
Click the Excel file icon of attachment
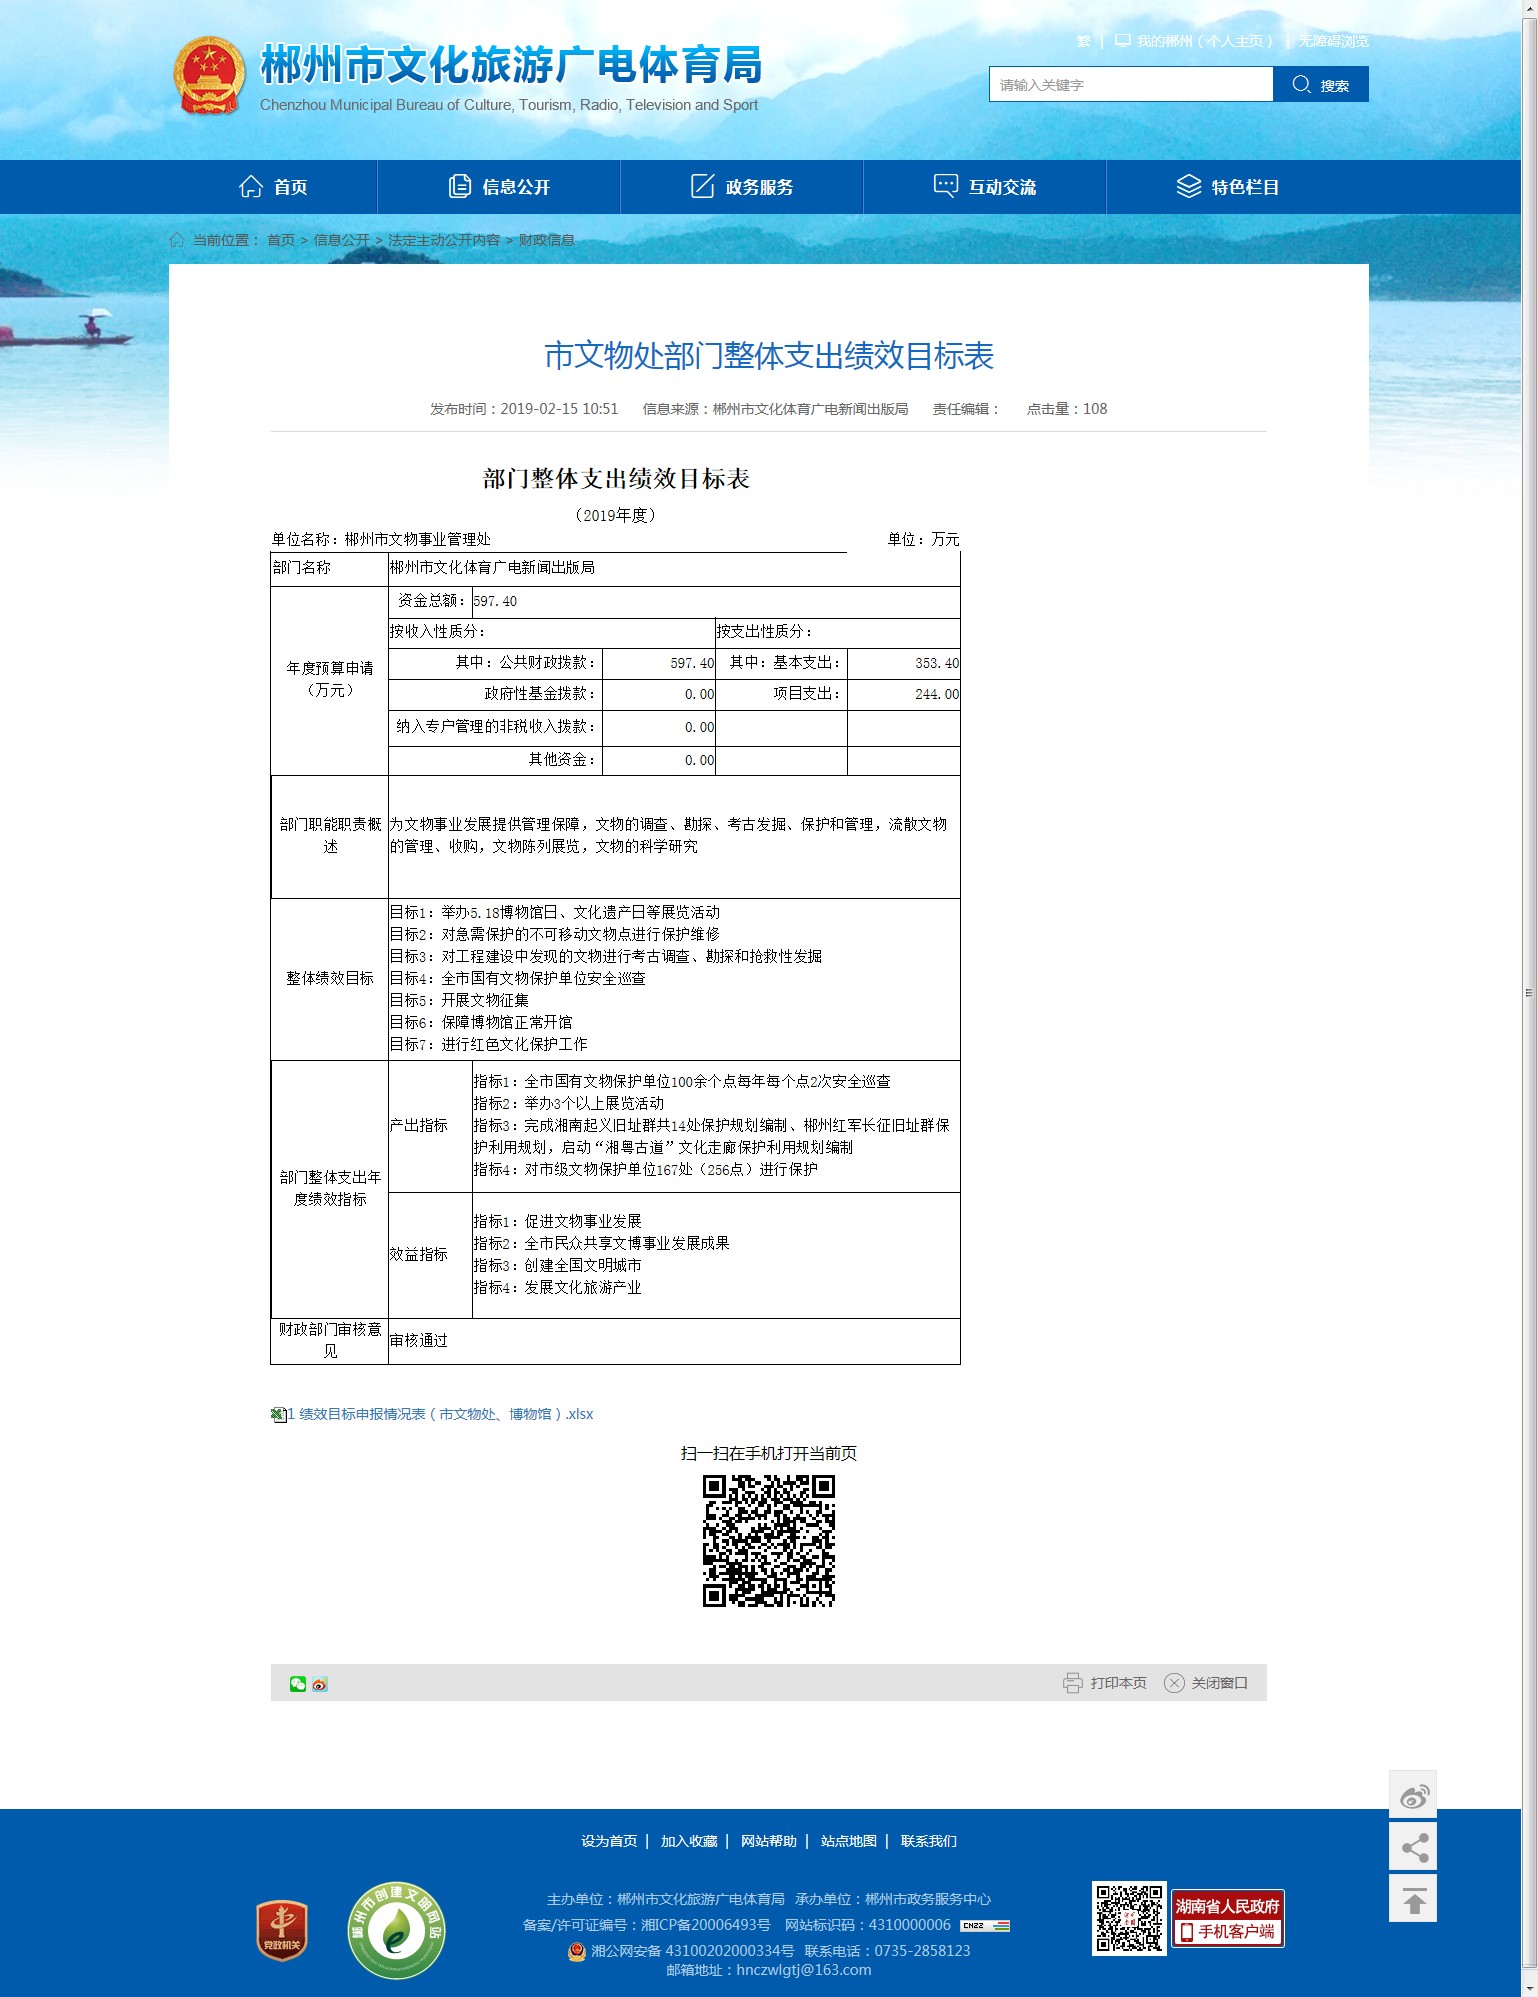278,1414
